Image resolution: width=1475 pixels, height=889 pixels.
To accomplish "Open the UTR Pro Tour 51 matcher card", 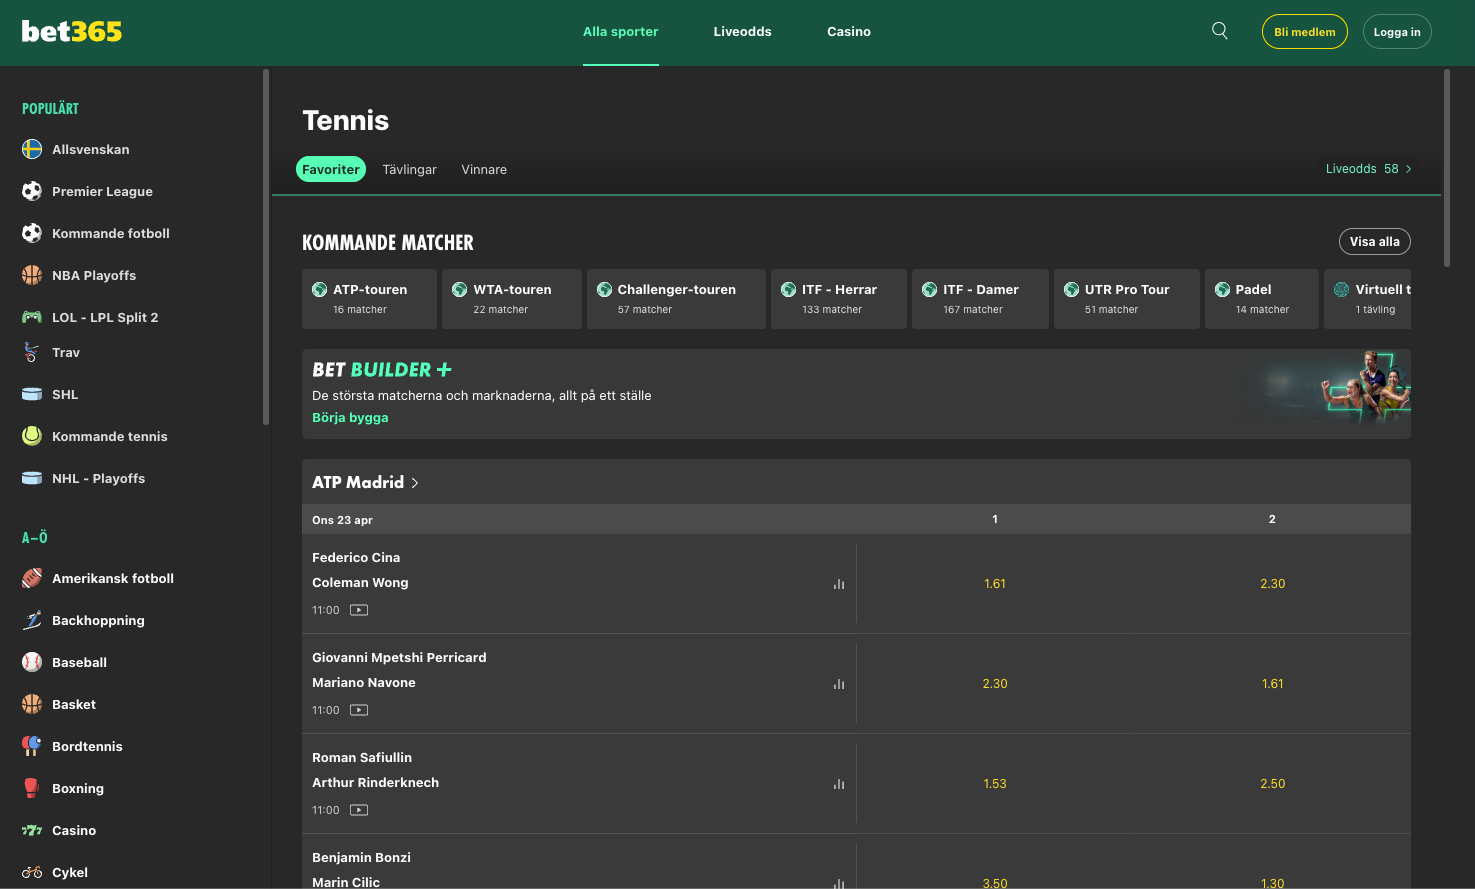I will 1127,299.
